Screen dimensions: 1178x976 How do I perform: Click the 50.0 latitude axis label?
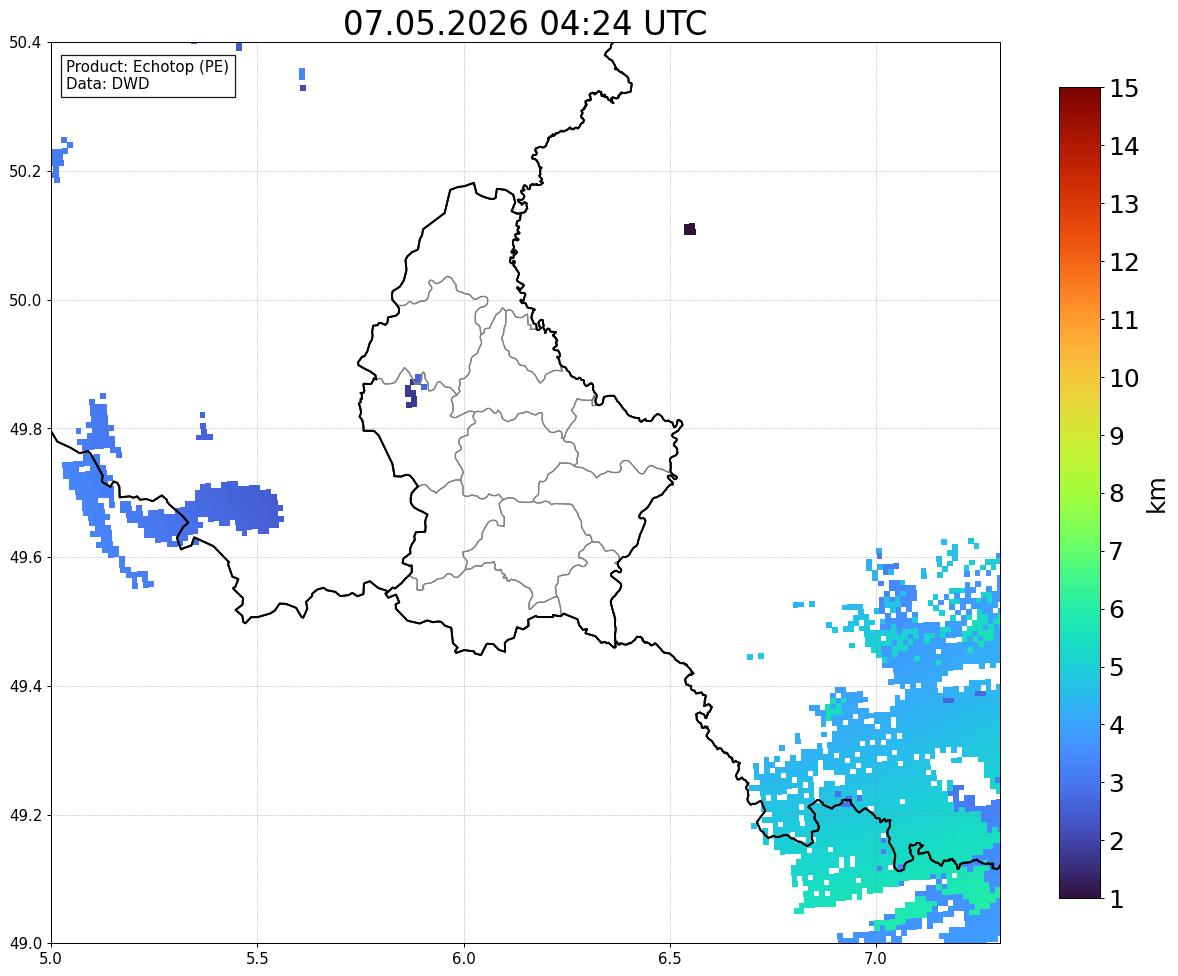coord(24,301)
